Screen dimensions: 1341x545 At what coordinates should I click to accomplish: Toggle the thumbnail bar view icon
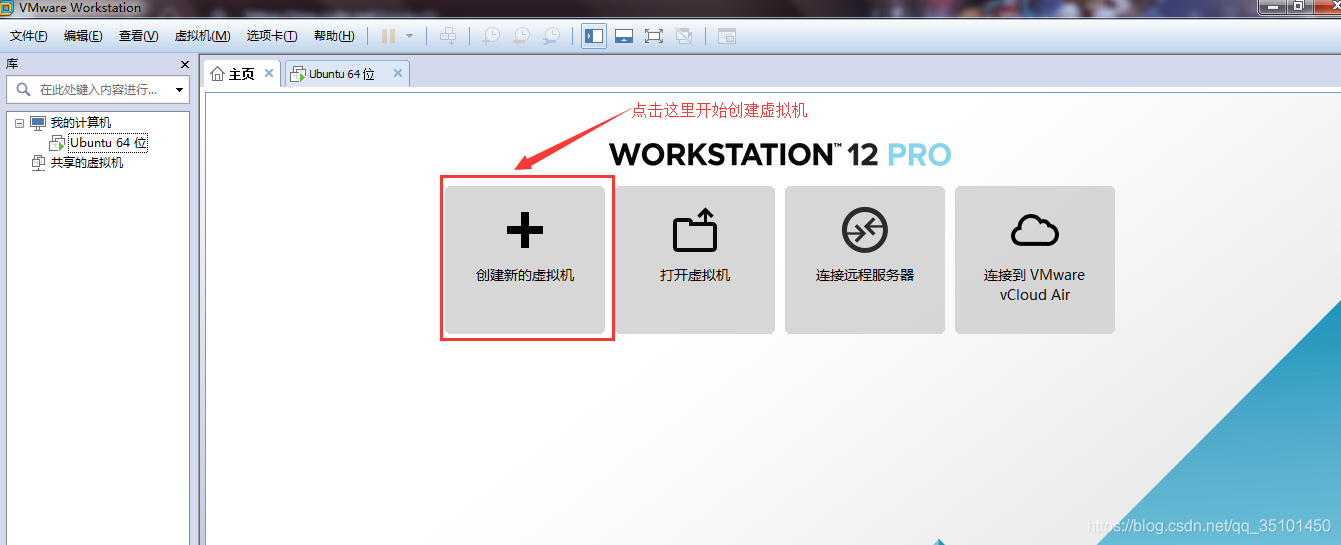click(624, 36)
